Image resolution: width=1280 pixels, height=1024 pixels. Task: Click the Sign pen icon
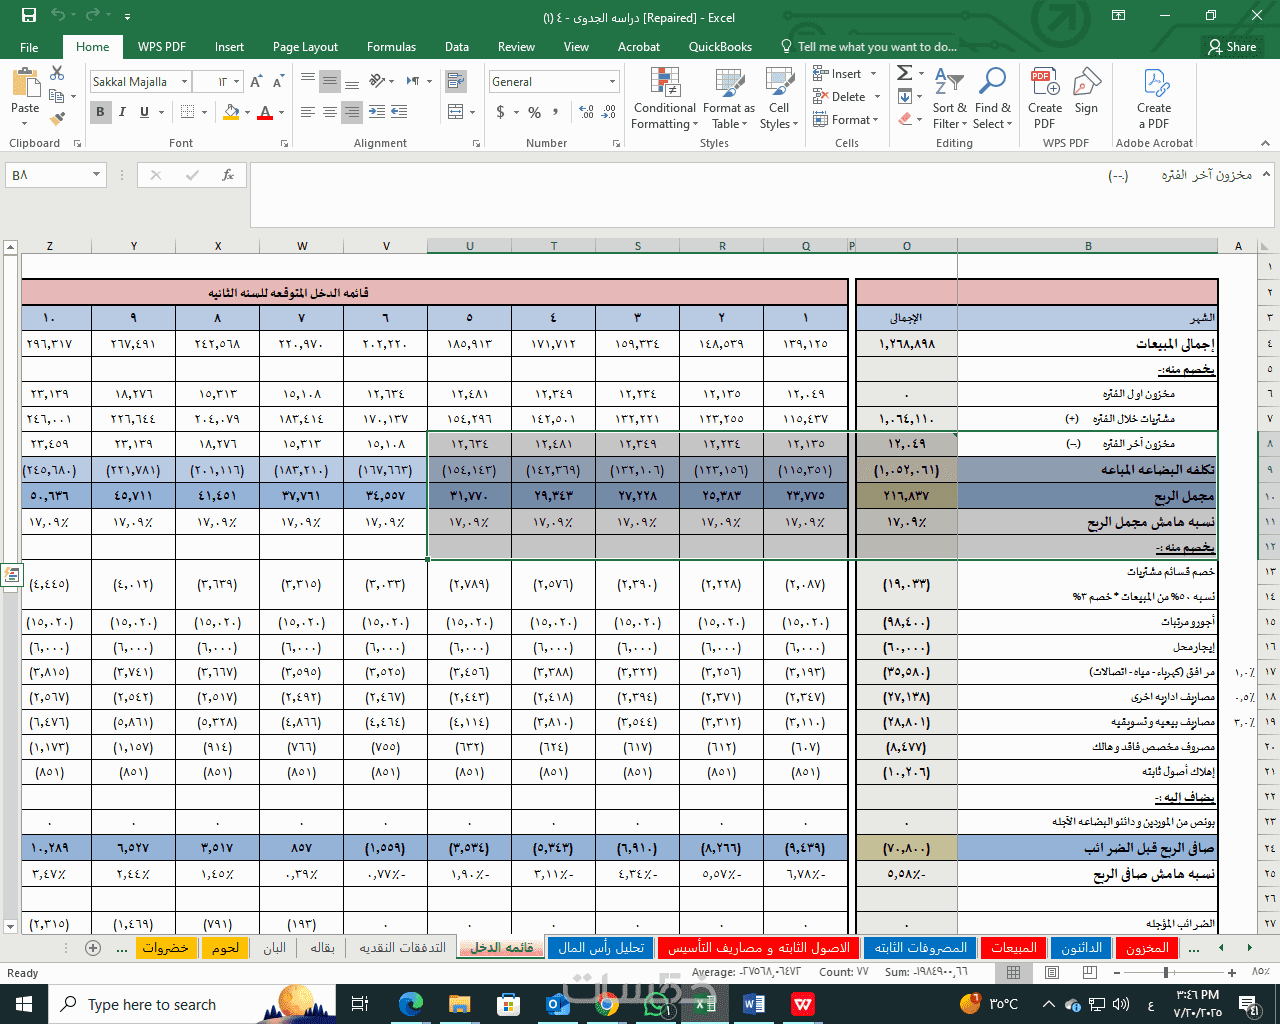click(1086, 91)
